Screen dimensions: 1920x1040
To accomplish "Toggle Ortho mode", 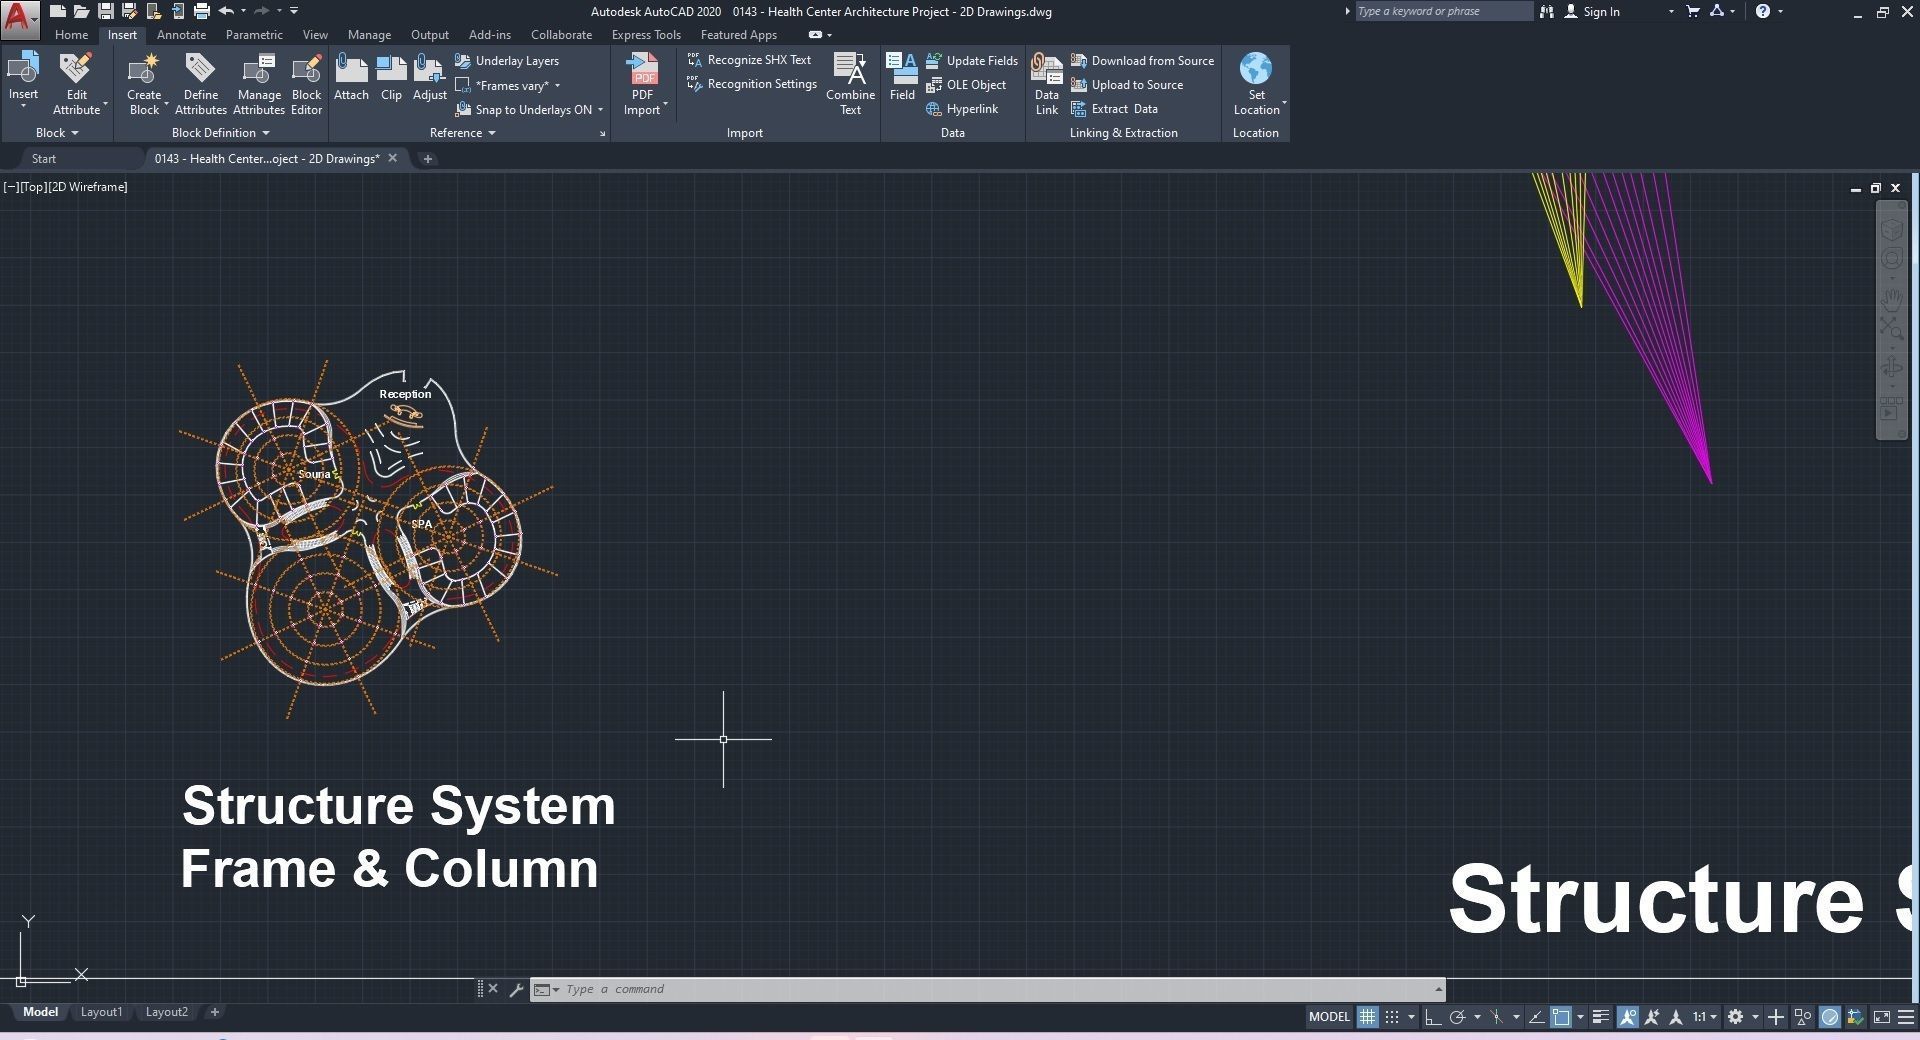I will (x=1432, y=1017).
